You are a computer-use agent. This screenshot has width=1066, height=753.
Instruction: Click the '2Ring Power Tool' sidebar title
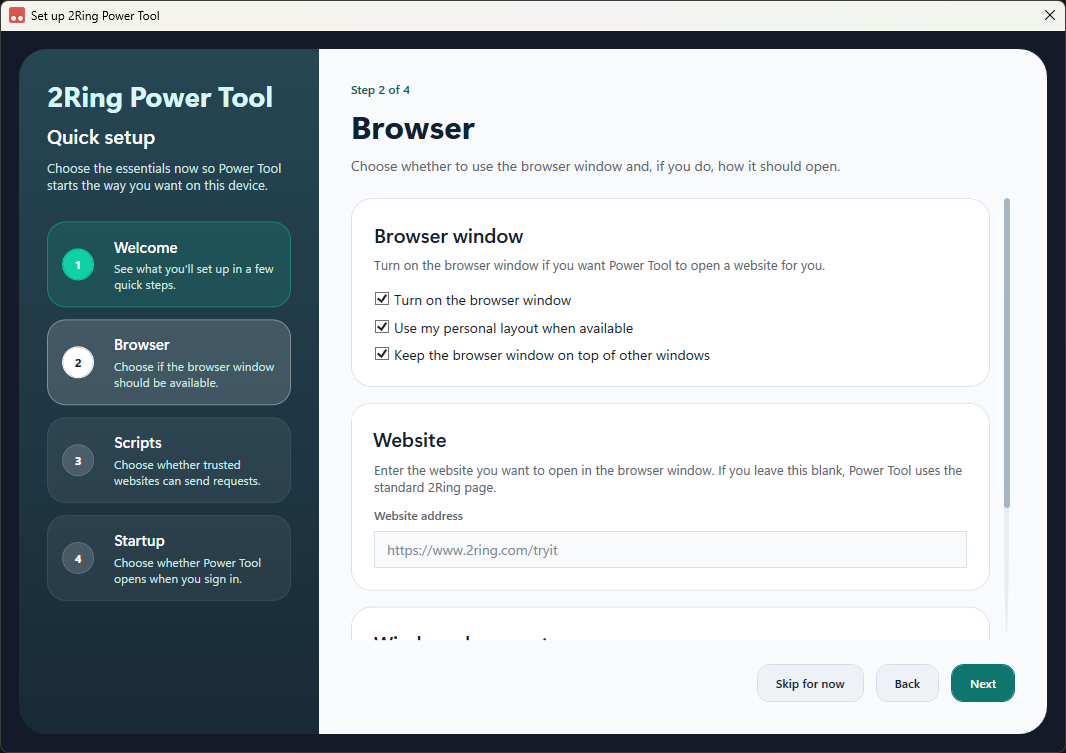(x=160, y=98)
